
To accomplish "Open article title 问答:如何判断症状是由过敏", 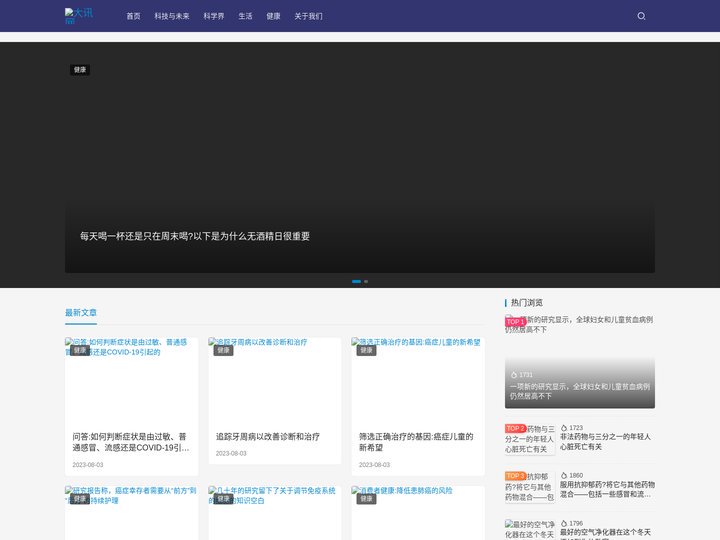I will 131,442.
